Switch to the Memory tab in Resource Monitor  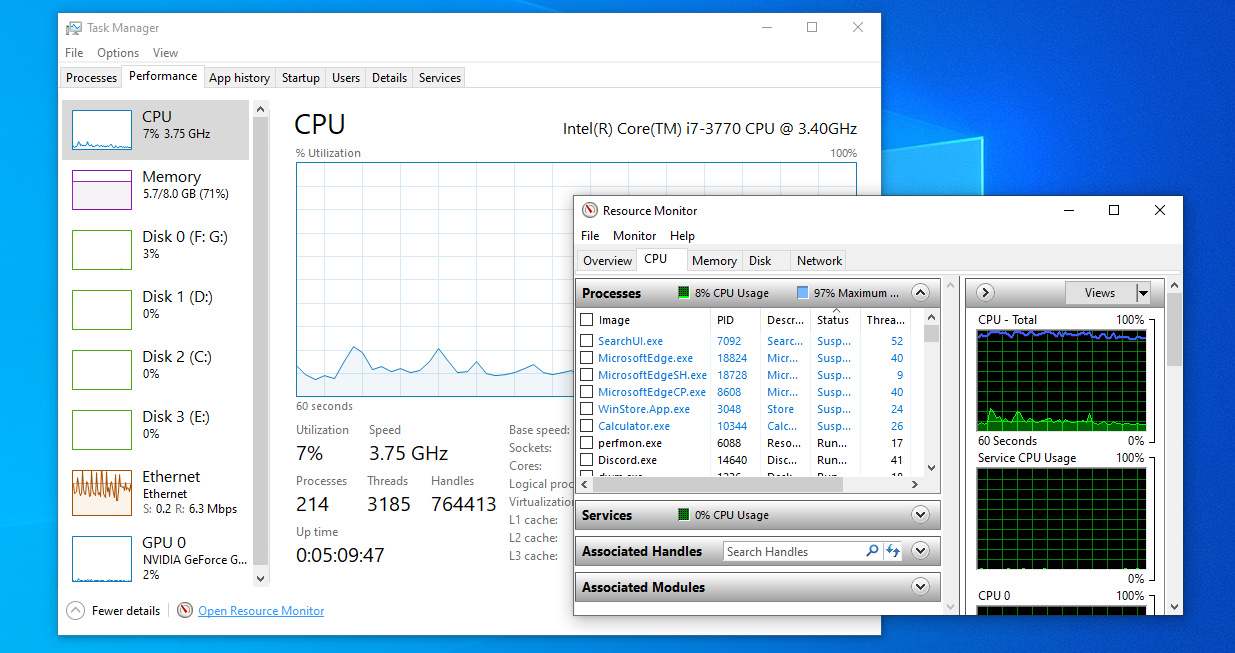pos(714,261)
